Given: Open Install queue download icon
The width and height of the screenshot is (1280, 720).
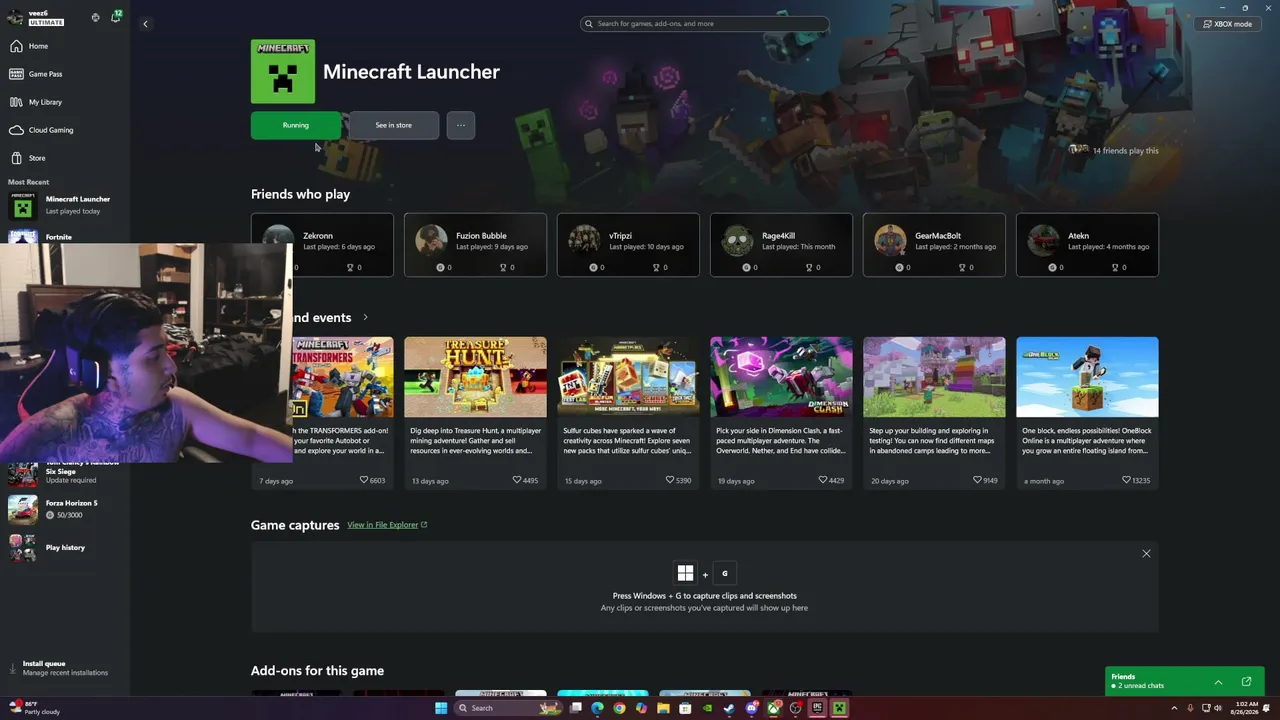Looking at the screenshot, I should pyautogui.click(x=13, y=668).
